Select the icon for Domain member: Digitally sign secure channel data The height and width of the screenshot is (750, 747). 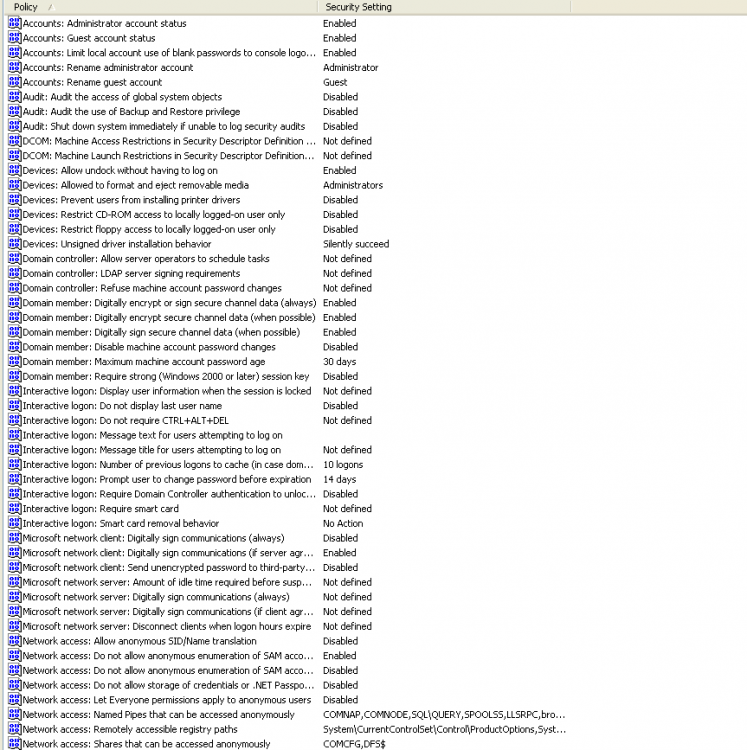(x=15, y=332)
